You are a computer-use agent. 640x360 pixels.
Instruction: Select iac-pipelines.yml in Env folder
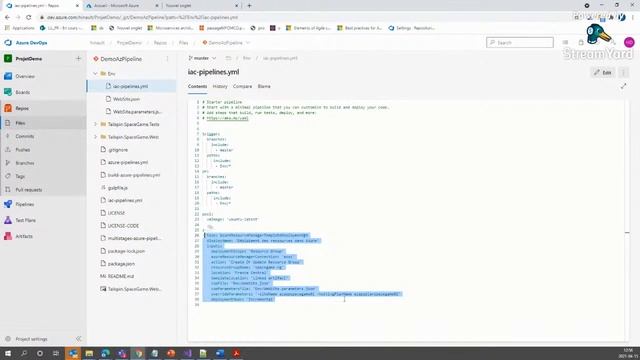[131, 86]
